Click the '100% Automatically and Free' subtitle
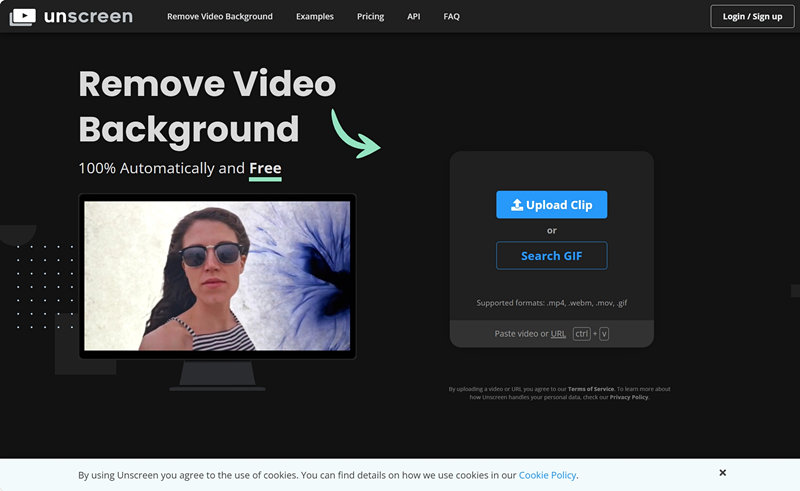This screenshot has height=491, width=800. click(x=180, y=168)
